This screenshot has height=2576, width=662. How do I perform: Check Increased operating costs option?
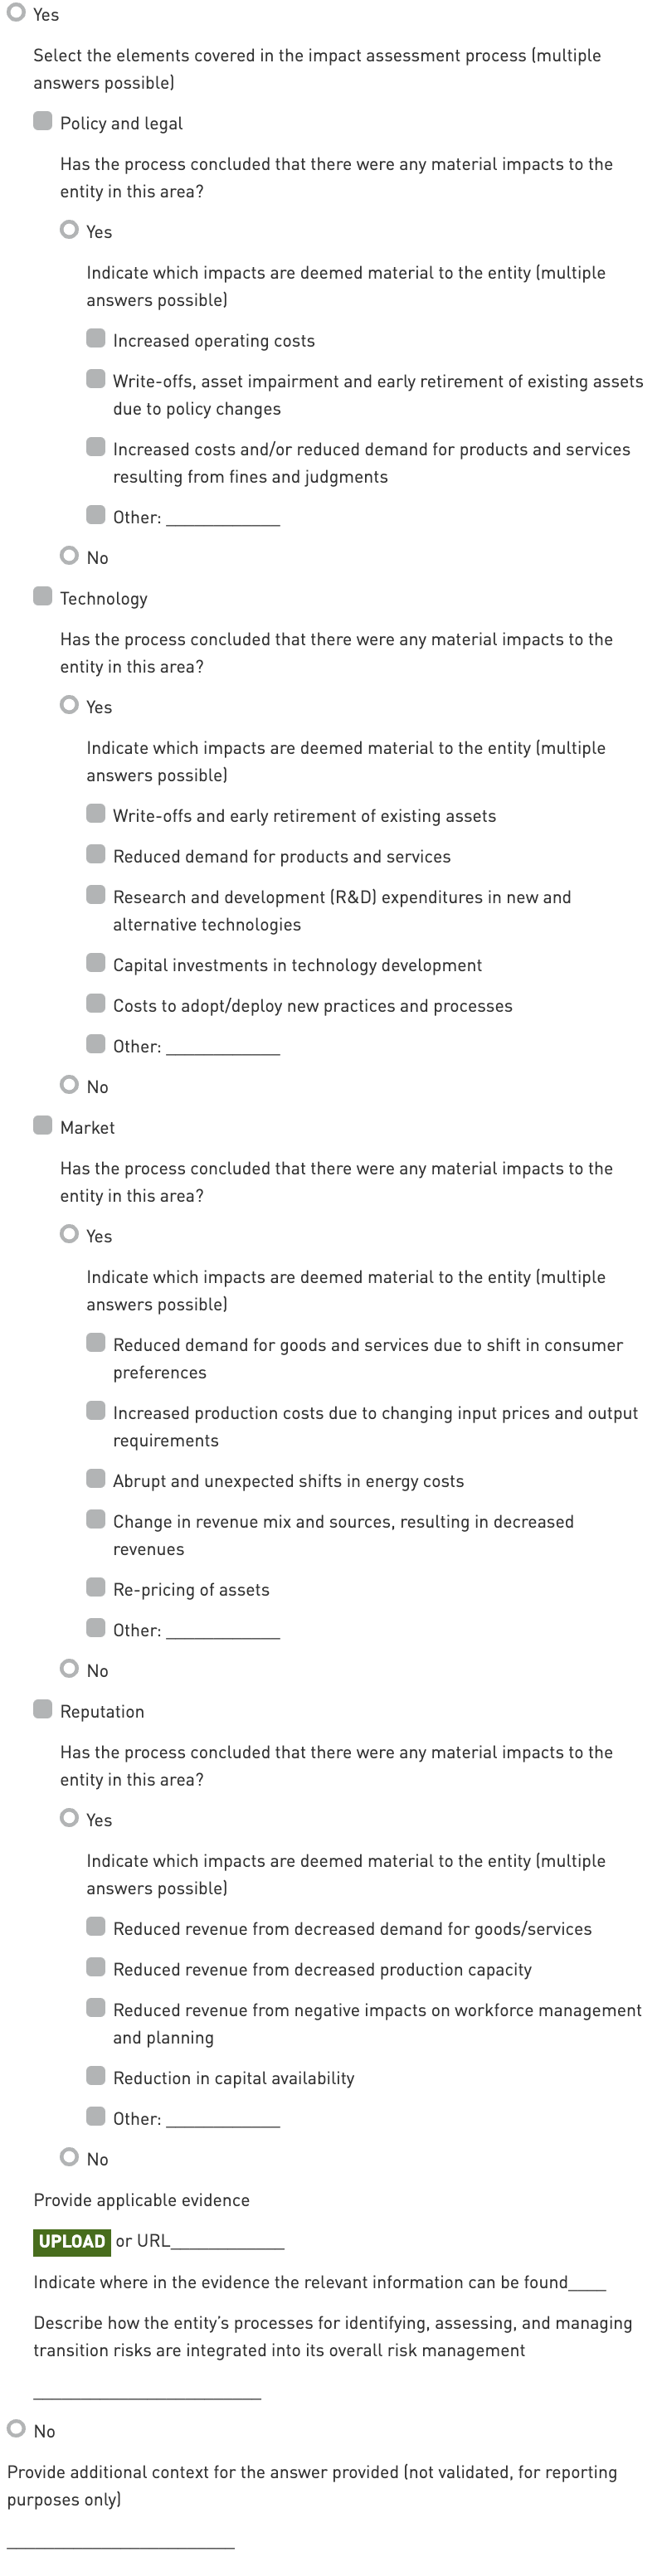pyautogui.click(x=96, y=339)
